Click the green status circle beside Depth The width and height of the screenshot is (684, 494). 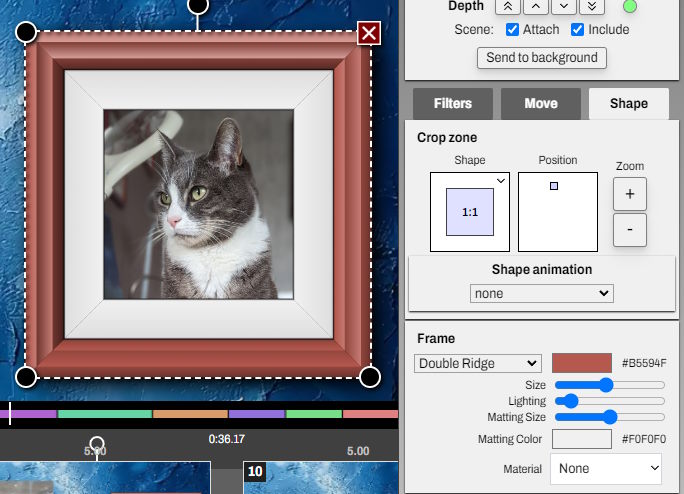(629, 7)
